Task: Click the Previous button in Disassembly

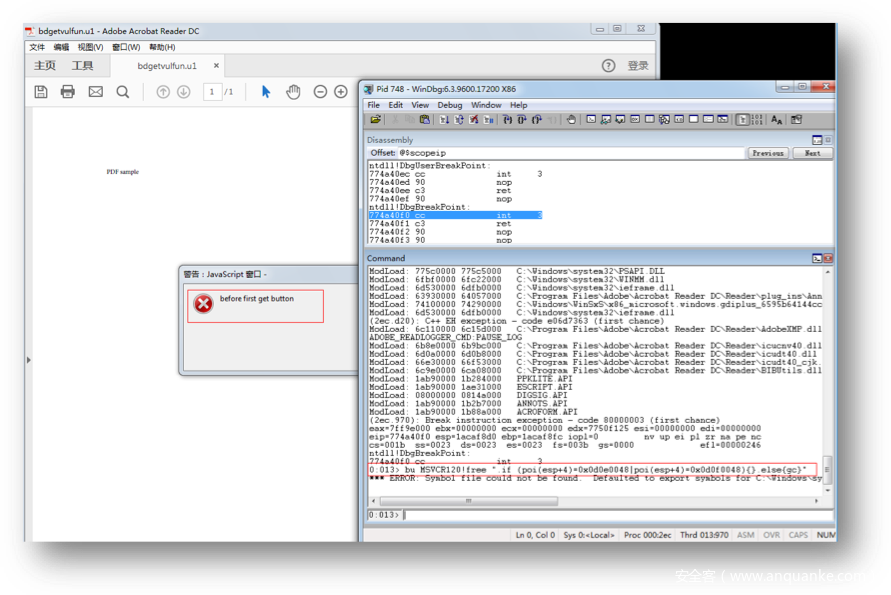Action: click(768, 153)
